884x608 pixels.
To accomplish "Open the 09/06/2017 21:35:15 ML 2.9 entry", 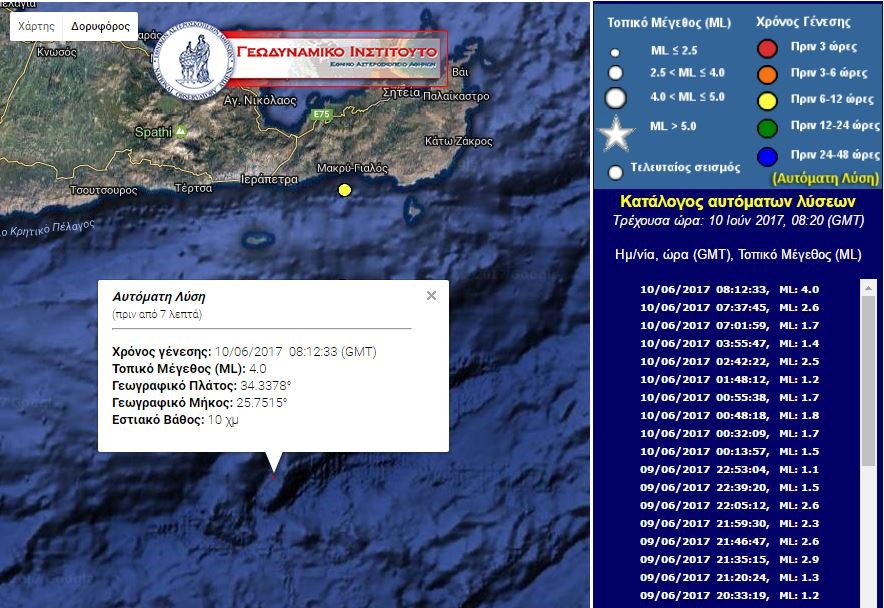I will tap(743, 560).
